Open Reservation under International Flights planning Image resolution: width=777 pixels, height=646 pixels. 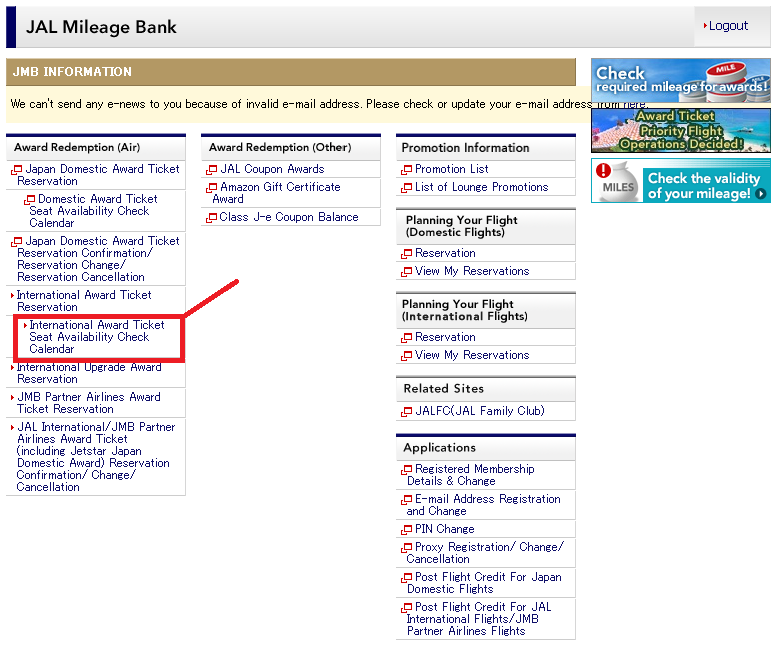[445, 337]
